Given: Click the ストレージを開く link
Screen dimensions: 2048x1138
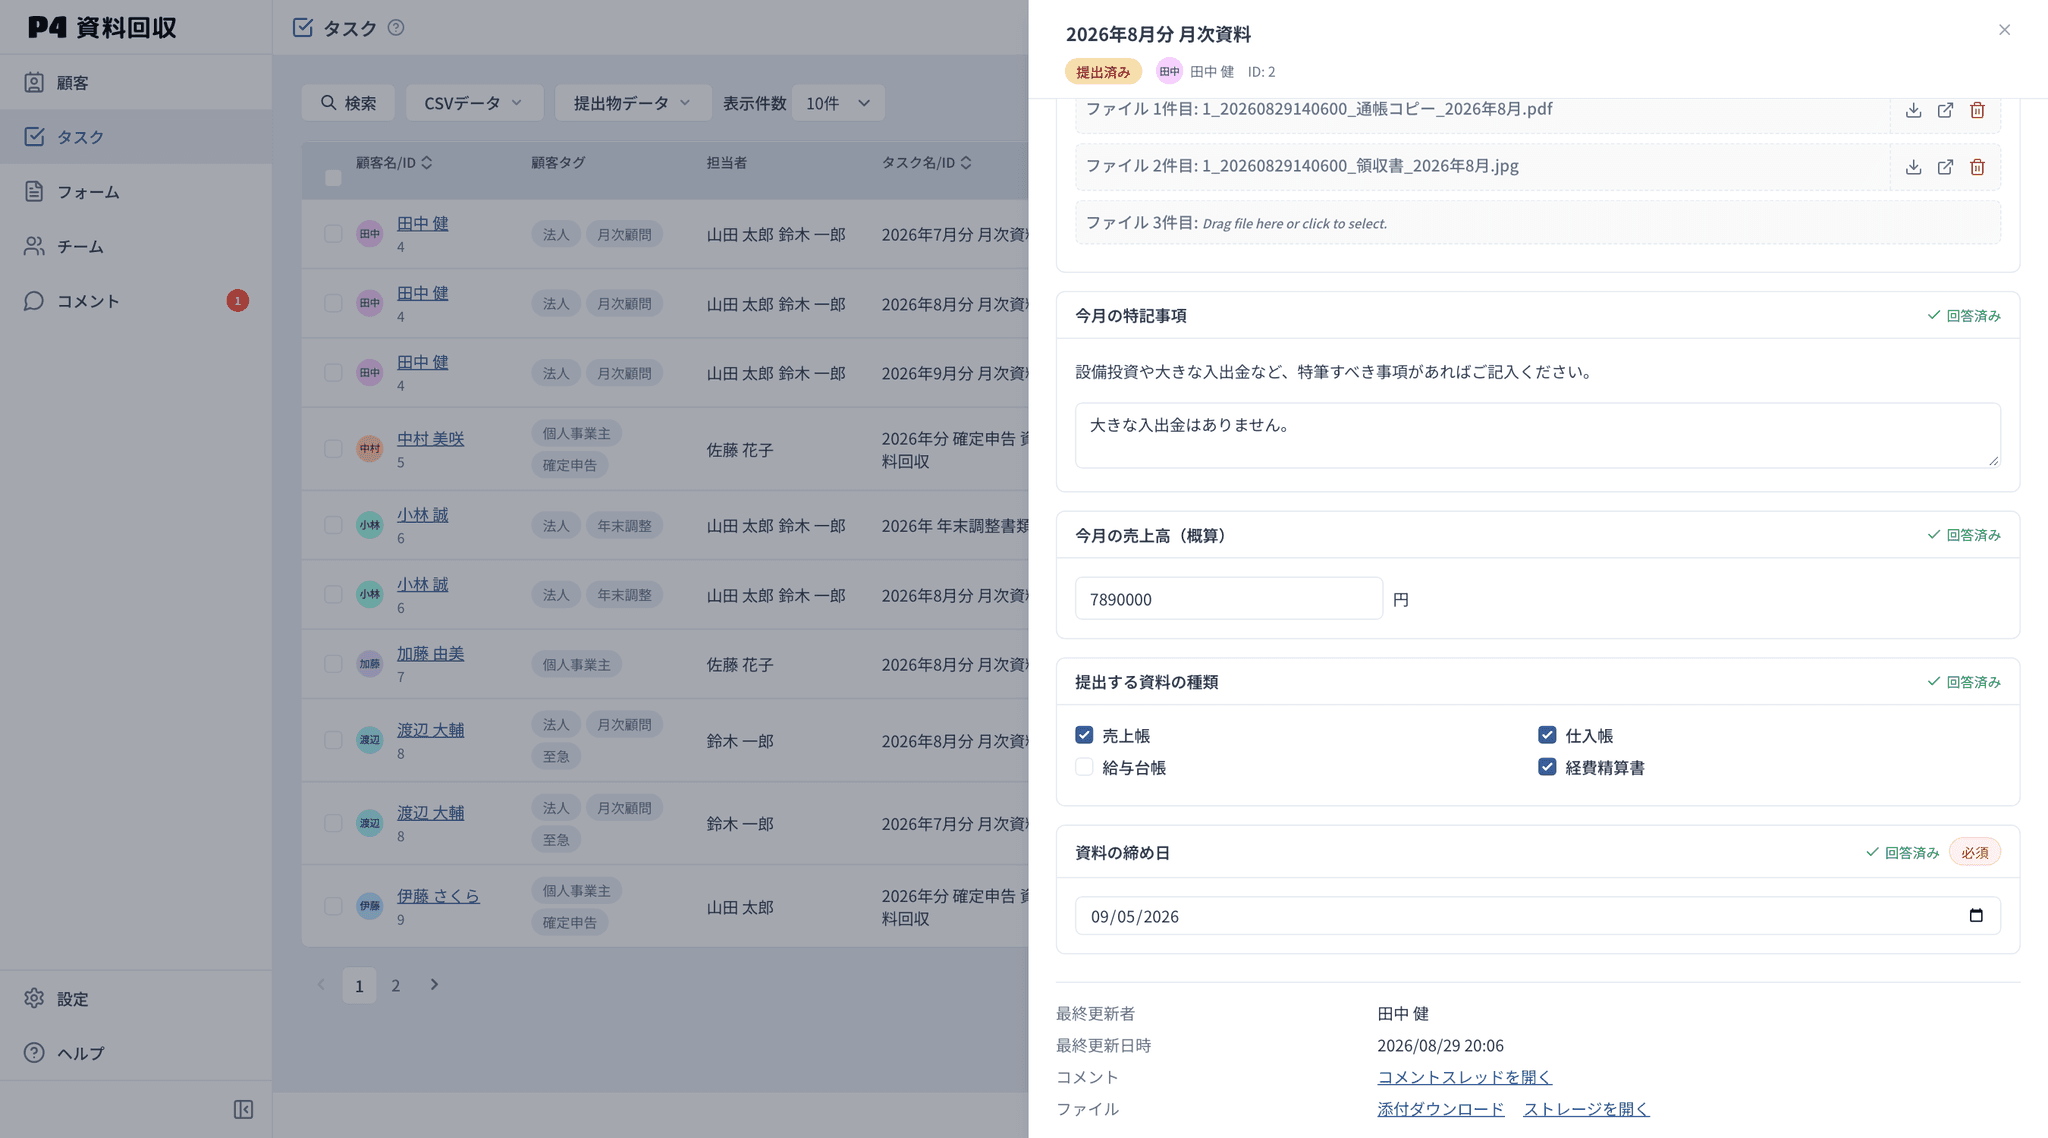Looking at the screenshot, I should tap(1586, 1109).
